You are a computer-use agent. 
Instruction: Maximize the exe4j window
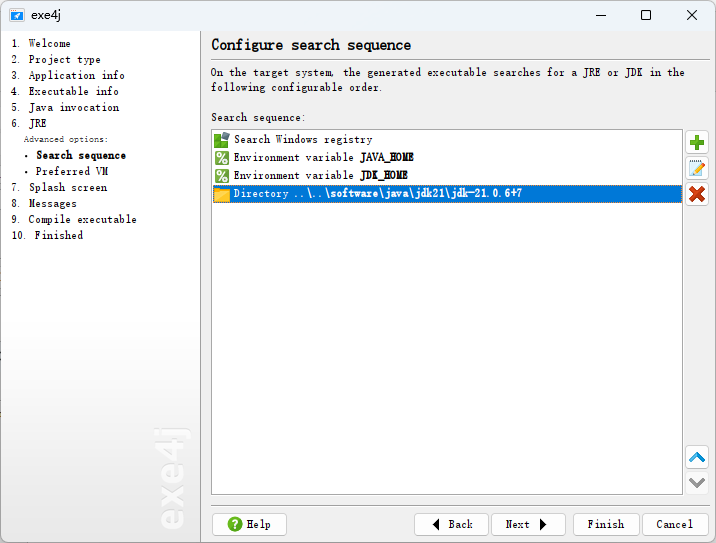tap(646, 15)
